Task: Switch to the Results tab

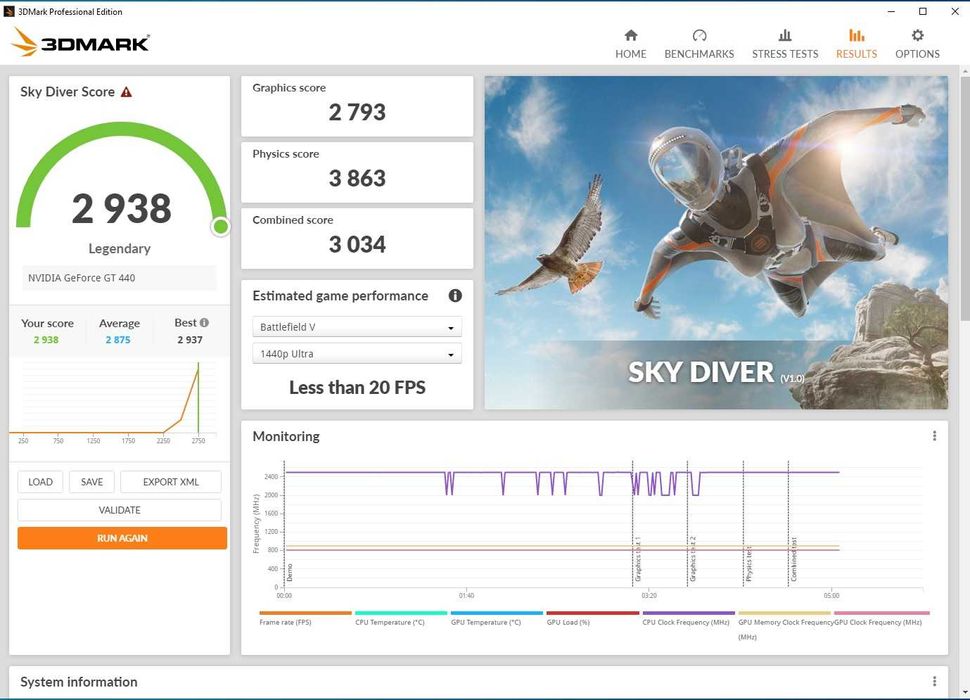Action: point(856,43)
